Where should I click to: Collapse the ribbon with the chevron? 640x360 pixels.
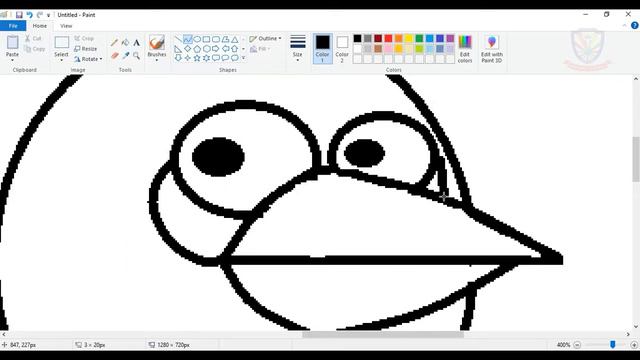[624, 25]
